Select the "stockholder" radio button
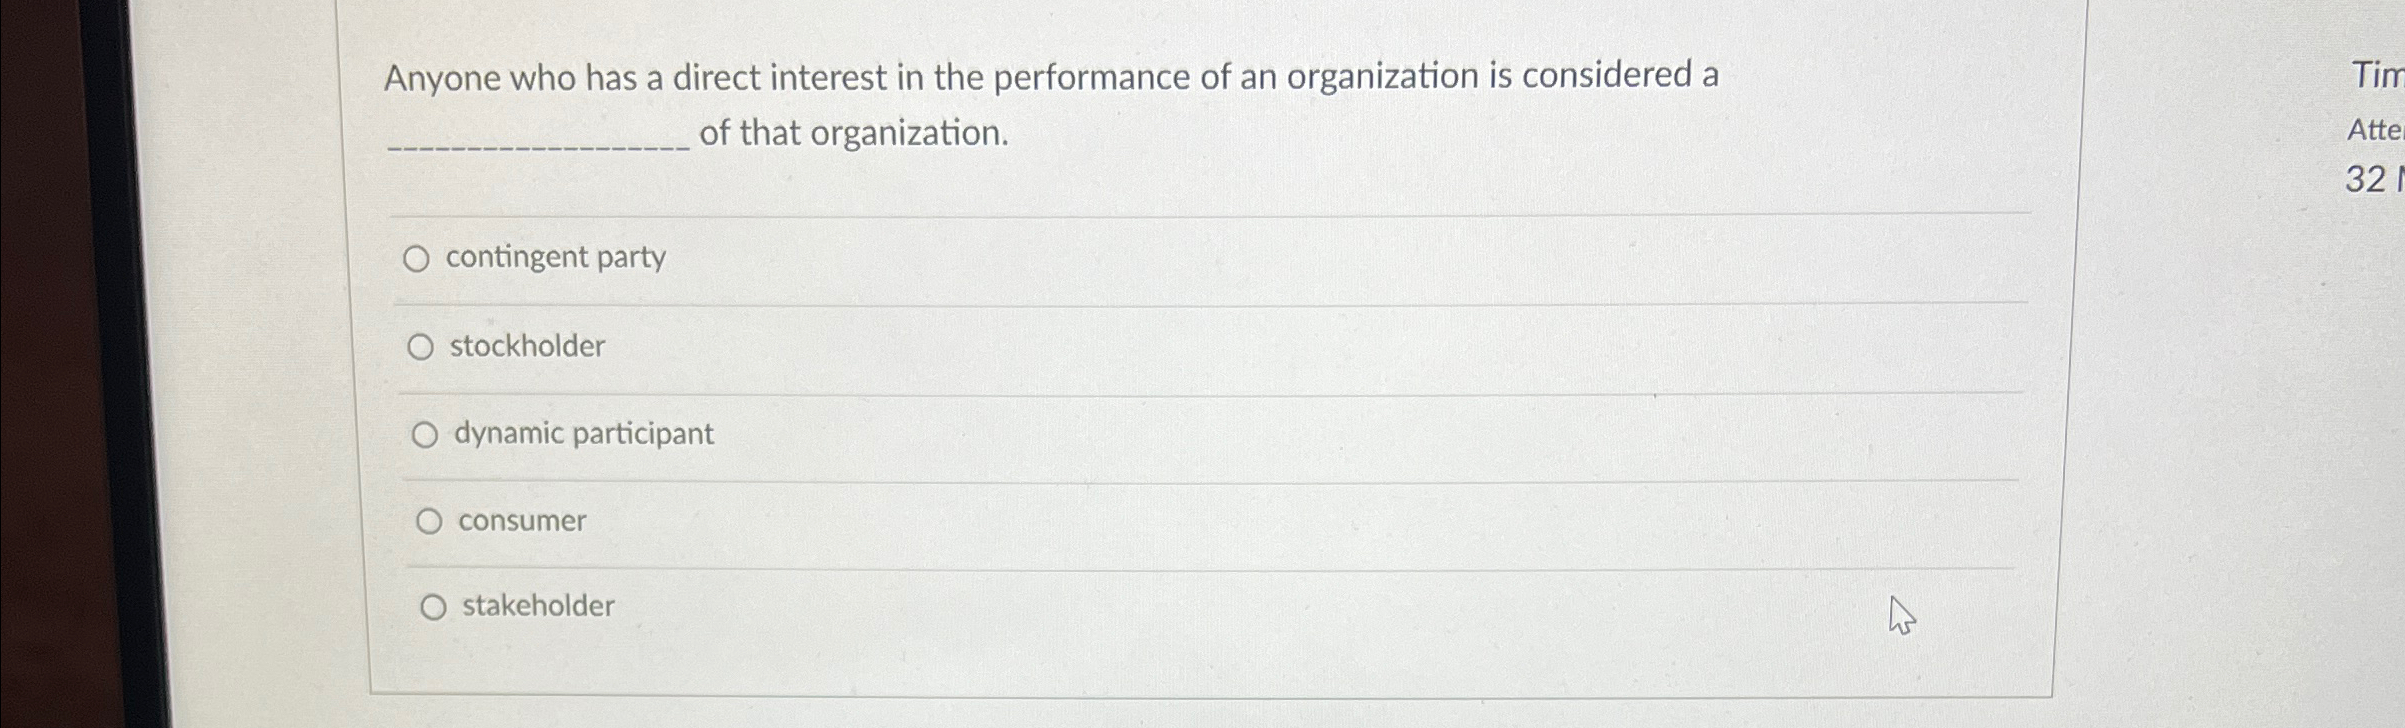2405x728 pixels. tap(422, 347)
